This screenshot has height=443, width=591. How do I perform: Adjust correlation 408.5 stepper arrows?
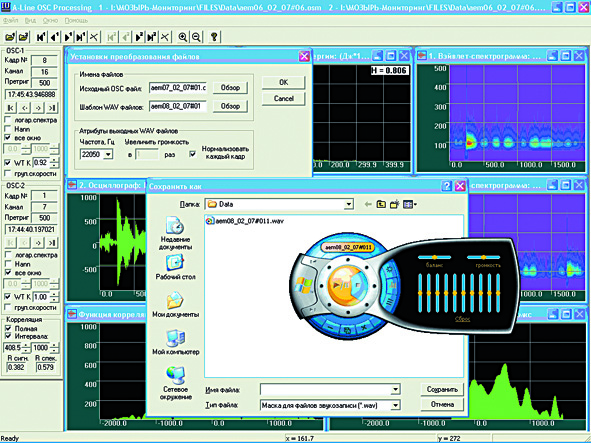click(x=26, y=347)
